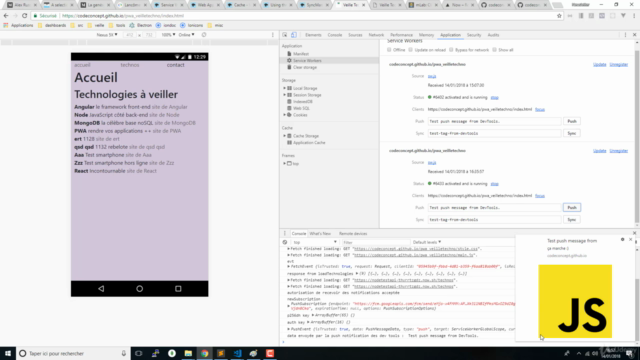Switch to Chrome in the taskbar

pos(204,353)
